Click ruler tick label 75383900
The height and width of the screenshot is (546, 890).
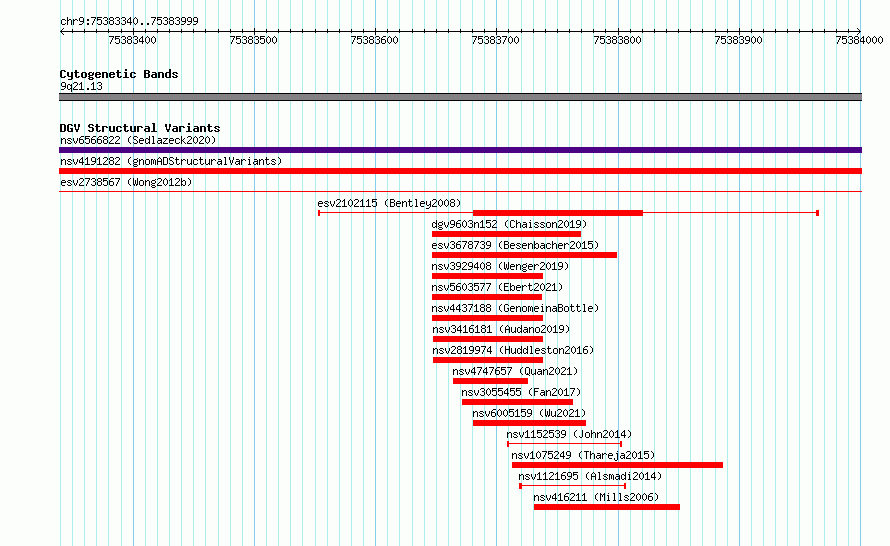click(738, 40)
